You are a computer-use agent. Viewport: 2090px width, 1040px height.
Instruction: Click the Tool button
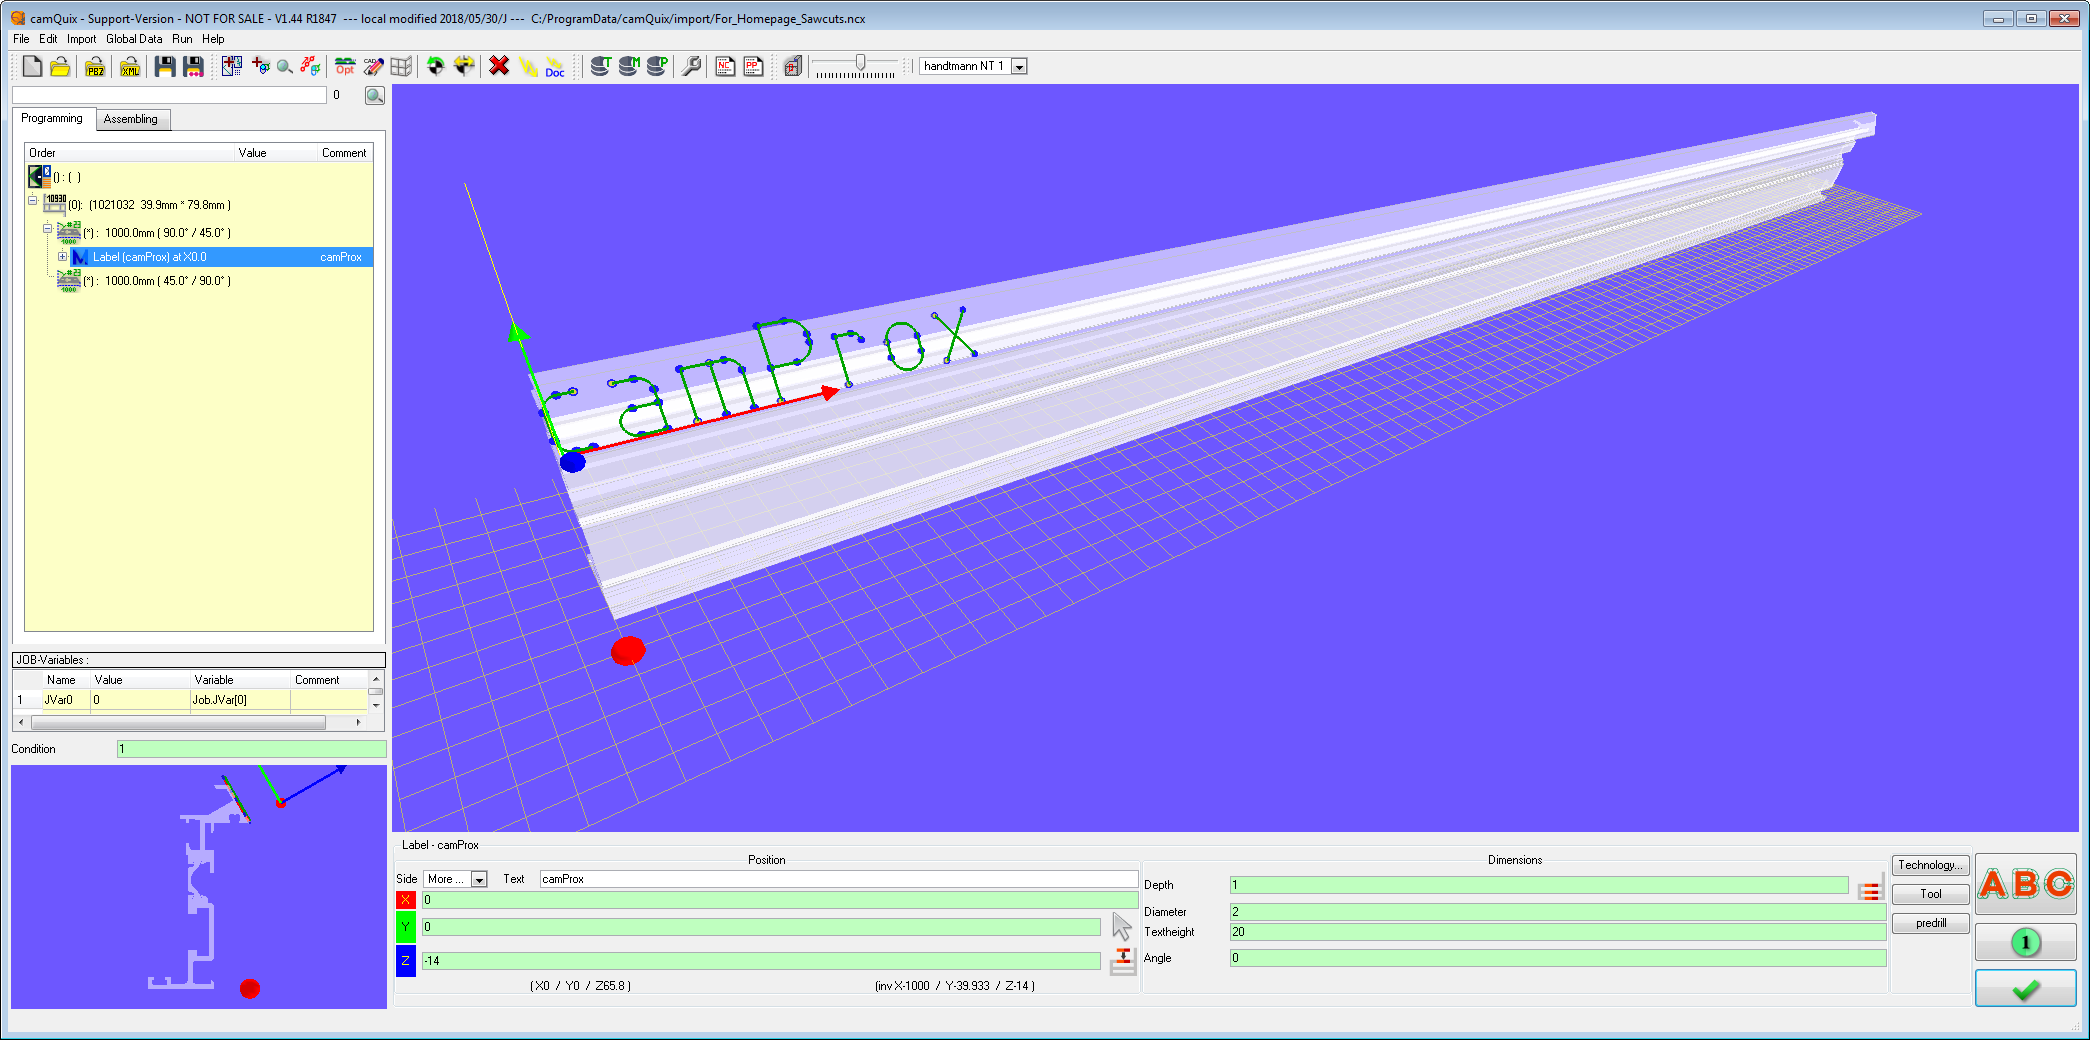point(1930,894)
